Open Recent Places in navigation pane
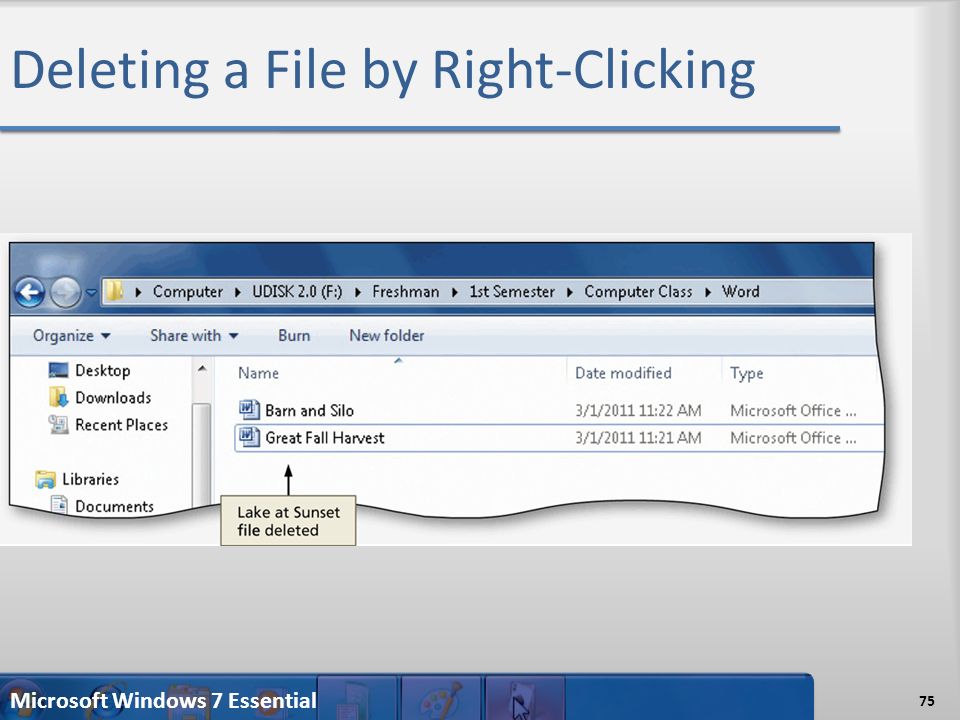960x720 pixels. (x=121, y=425)
